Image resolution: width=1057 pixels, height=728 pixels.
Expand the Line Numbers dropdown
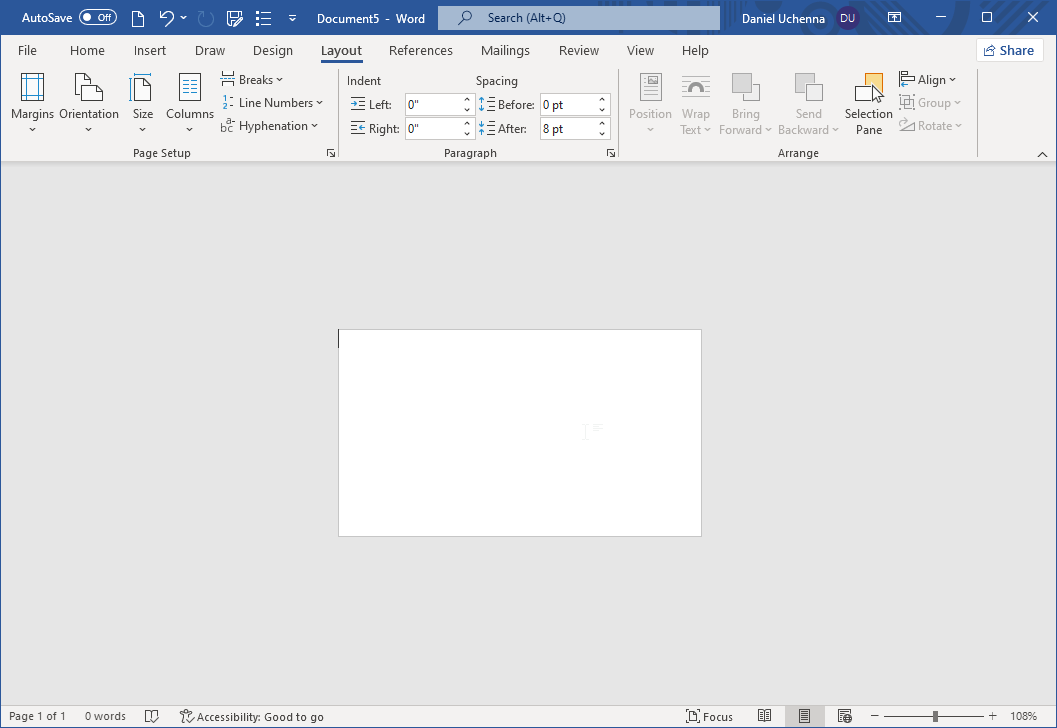pos(272,103)
